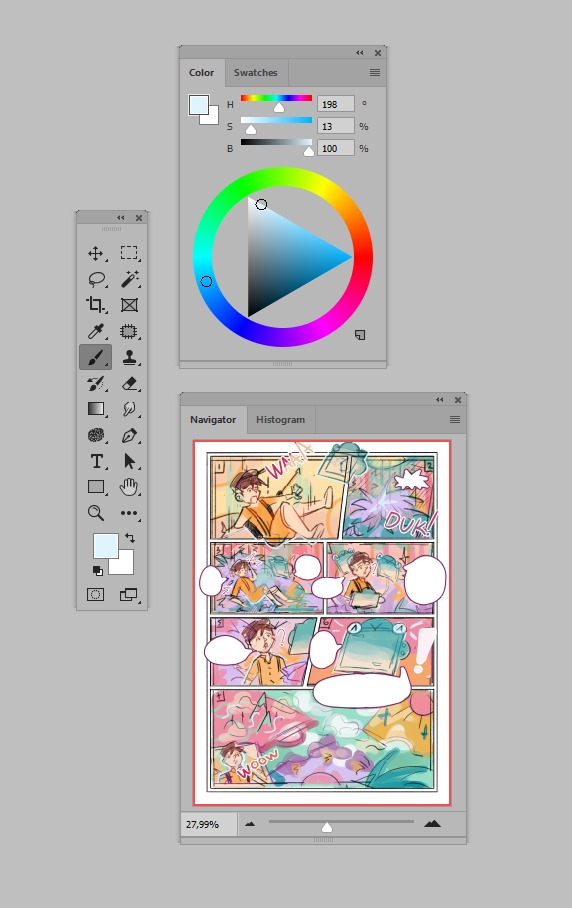Toggle Quick Mask mode
Viewport: 572px width, 908px height.
click(x=96, y=594)
